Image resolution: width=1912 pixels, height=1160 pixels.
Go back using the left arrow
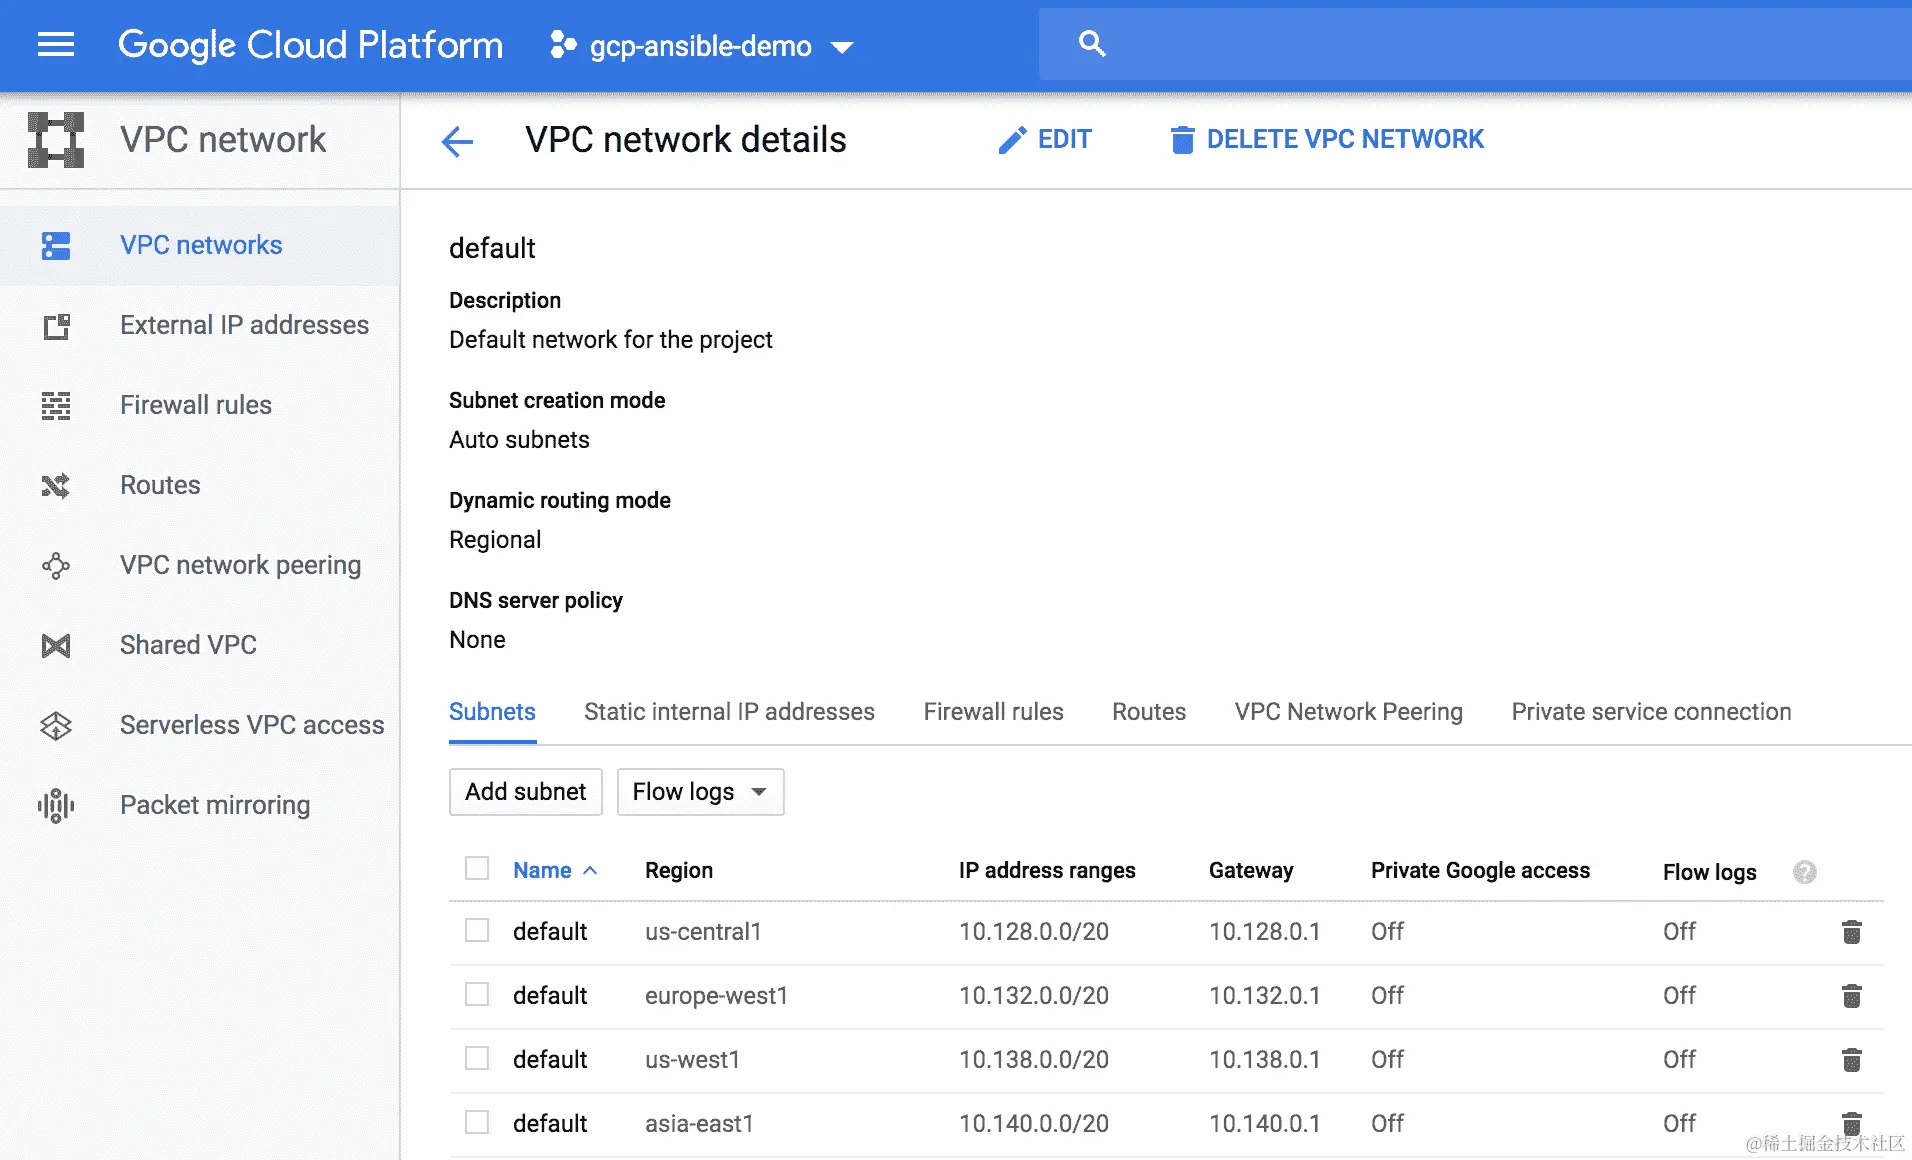tap(457, 141)
